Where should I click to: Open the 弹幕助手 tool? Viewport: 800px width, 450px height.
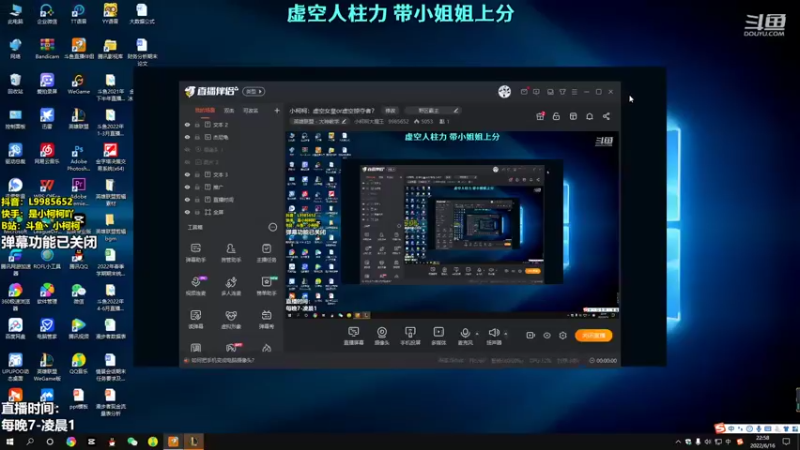tap(195, 253)
